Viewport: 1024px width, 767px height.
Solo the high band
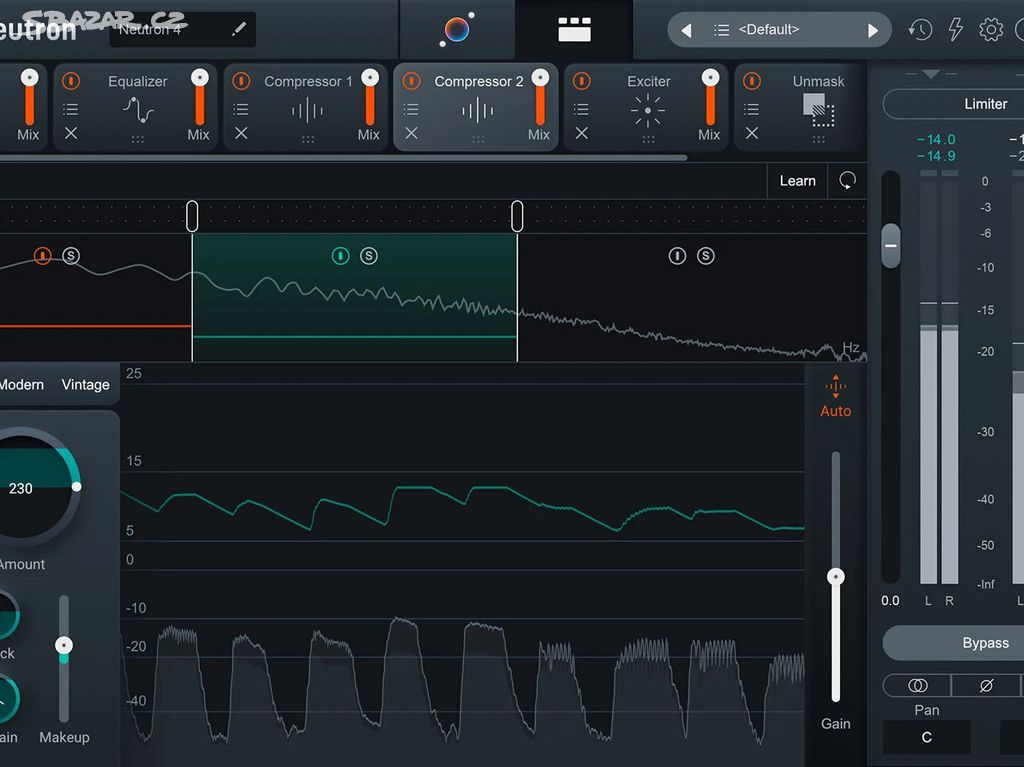pos(705,255)
